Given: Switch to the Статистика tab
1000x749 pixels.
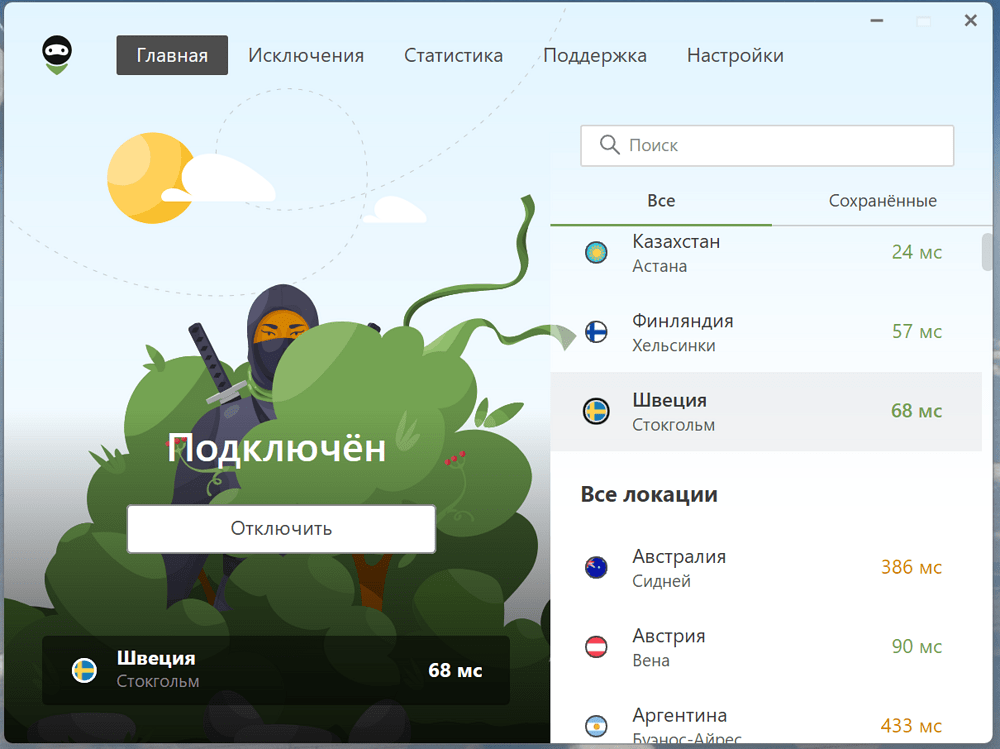Looking at the screenshot, I should pos(453,55).
